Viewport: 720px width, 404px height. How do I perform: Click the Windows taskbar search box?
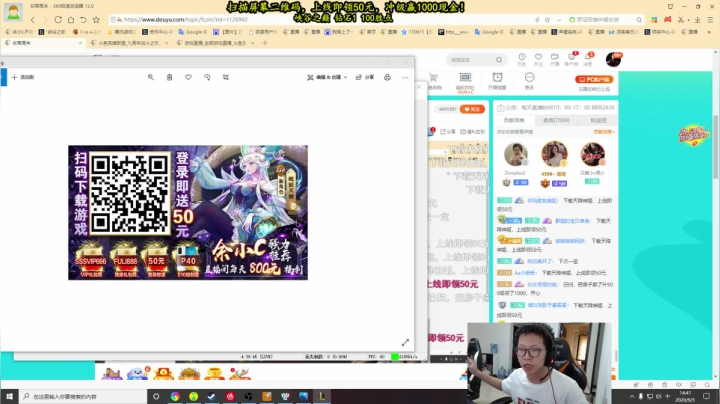[x=83, y=396]
